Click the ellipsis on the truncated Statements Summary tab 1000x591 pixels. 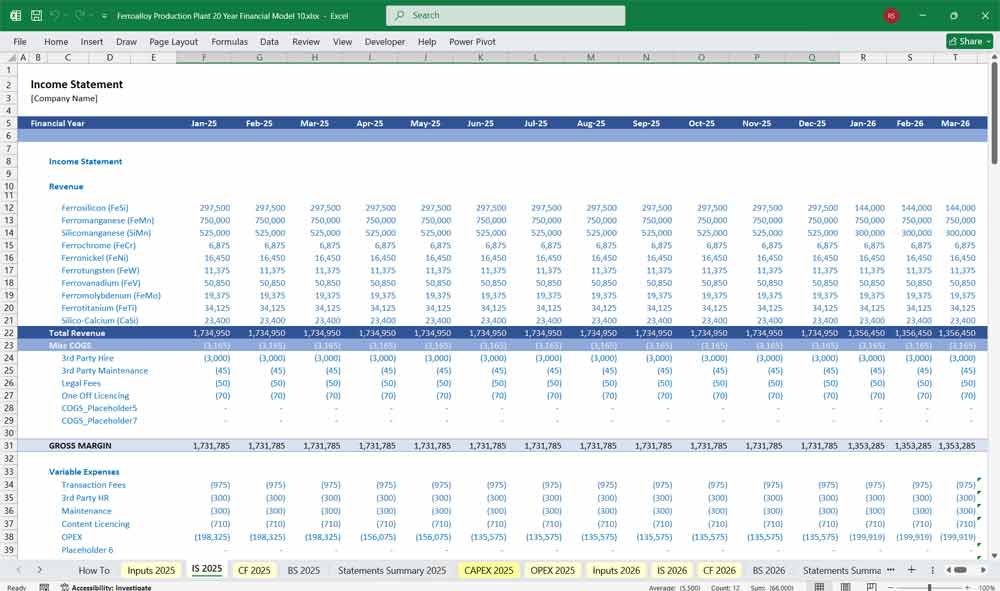coord(890,570)
